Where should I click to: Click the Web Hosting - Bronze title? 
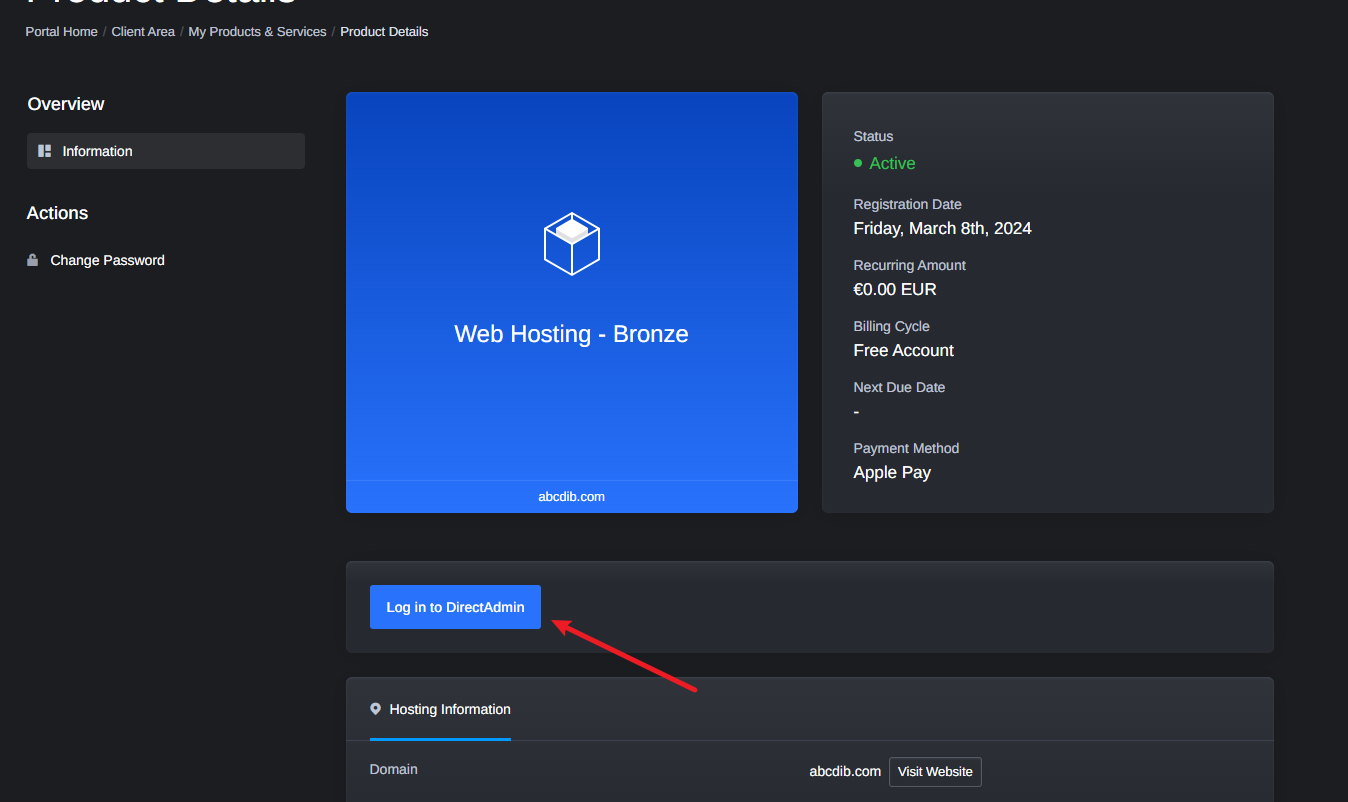[572, 334]
